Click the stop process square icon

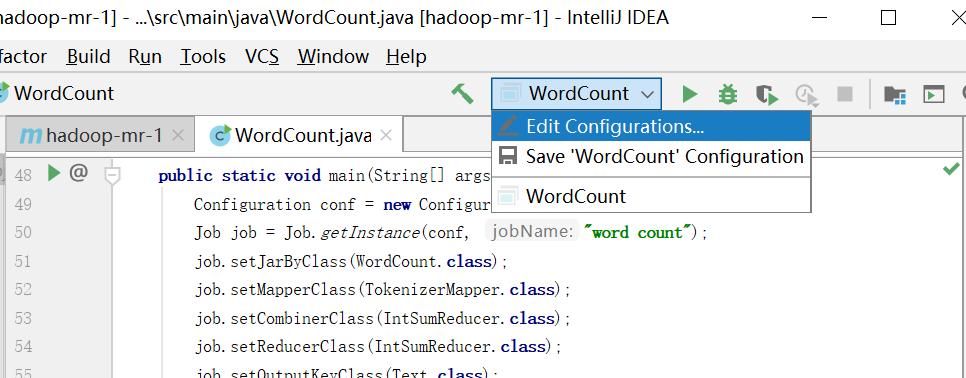pos(845,94)
